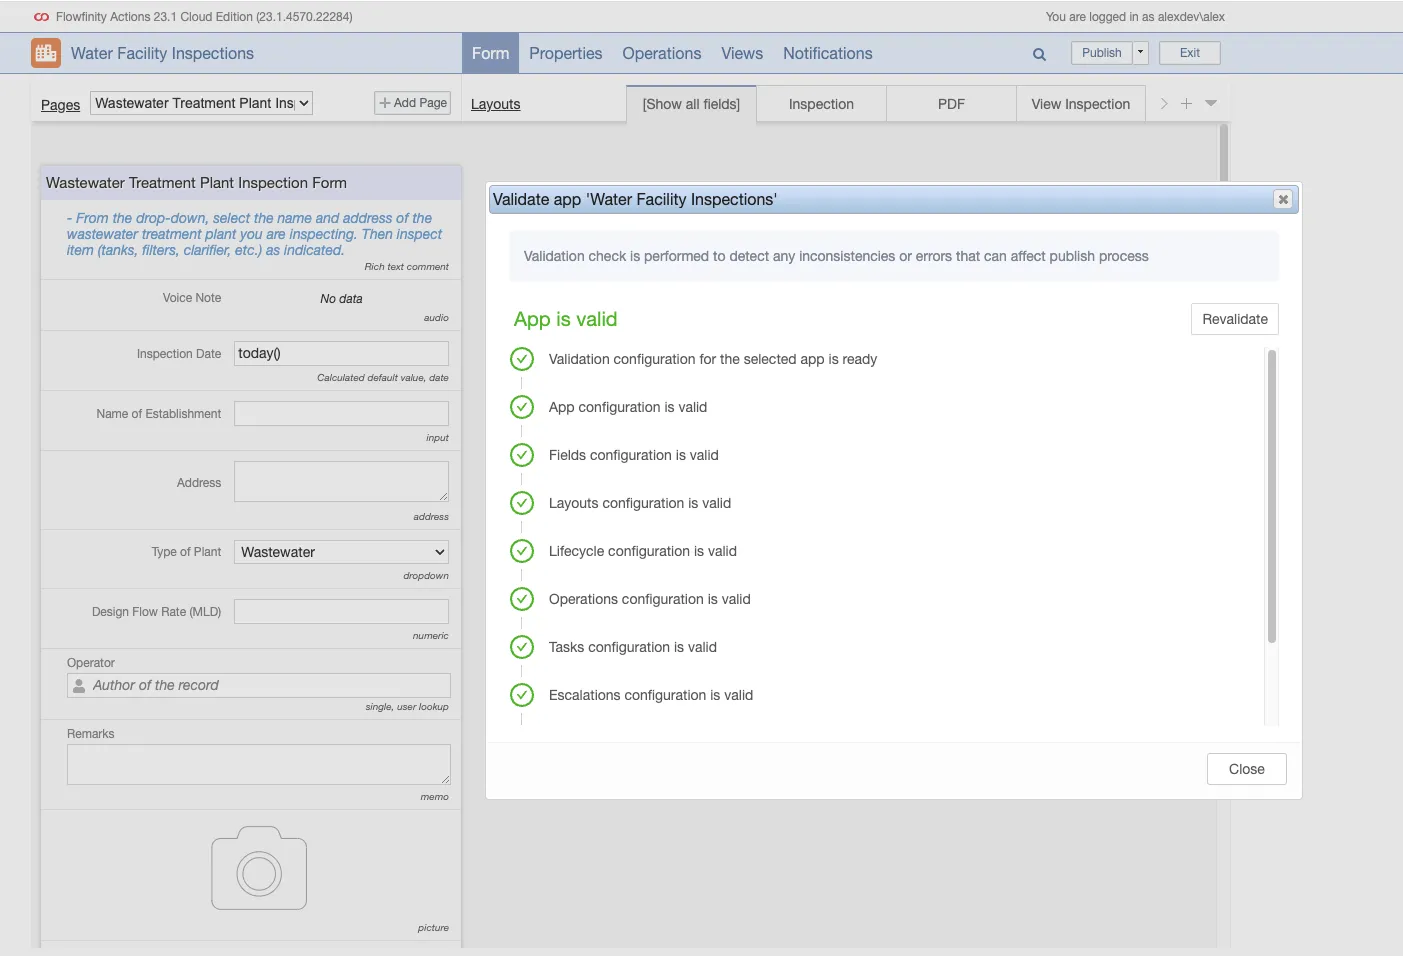This screenshot has height=956, width=1403.
Task: Click the Name of Establishment input field
Action: click(341, 414)
